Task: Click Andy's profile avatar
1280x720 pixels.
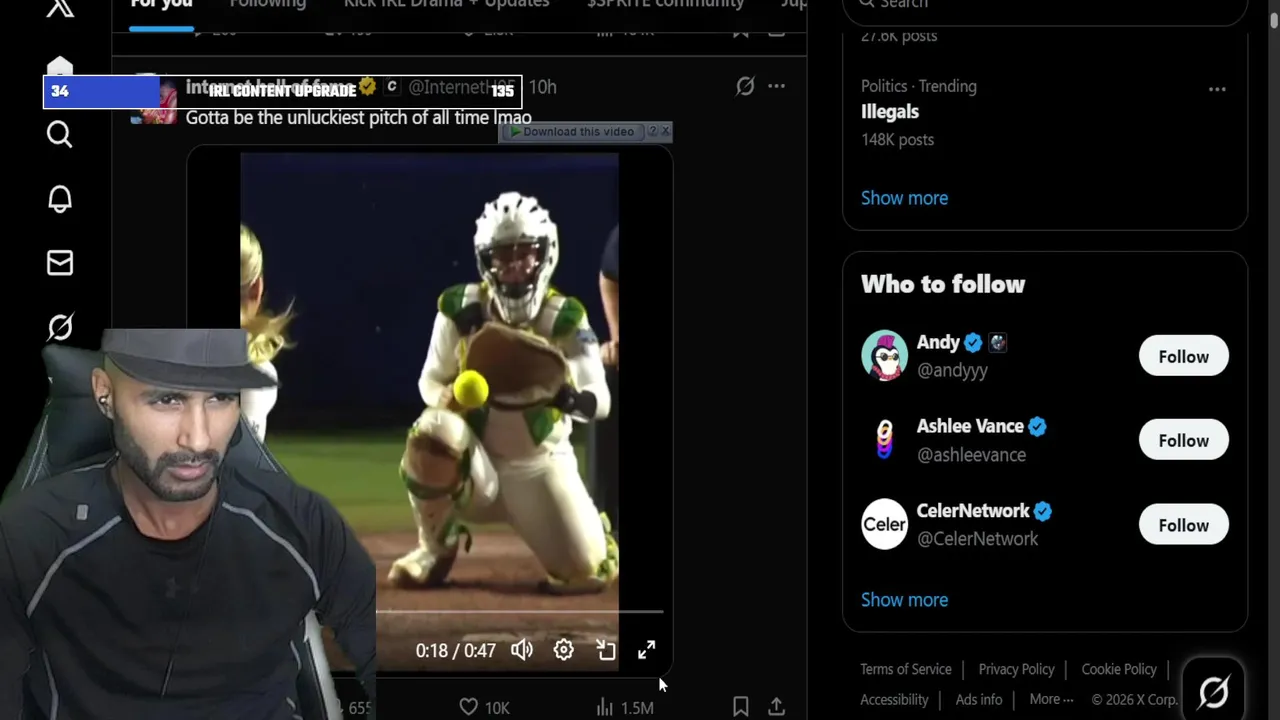Action: pos(885,356)
